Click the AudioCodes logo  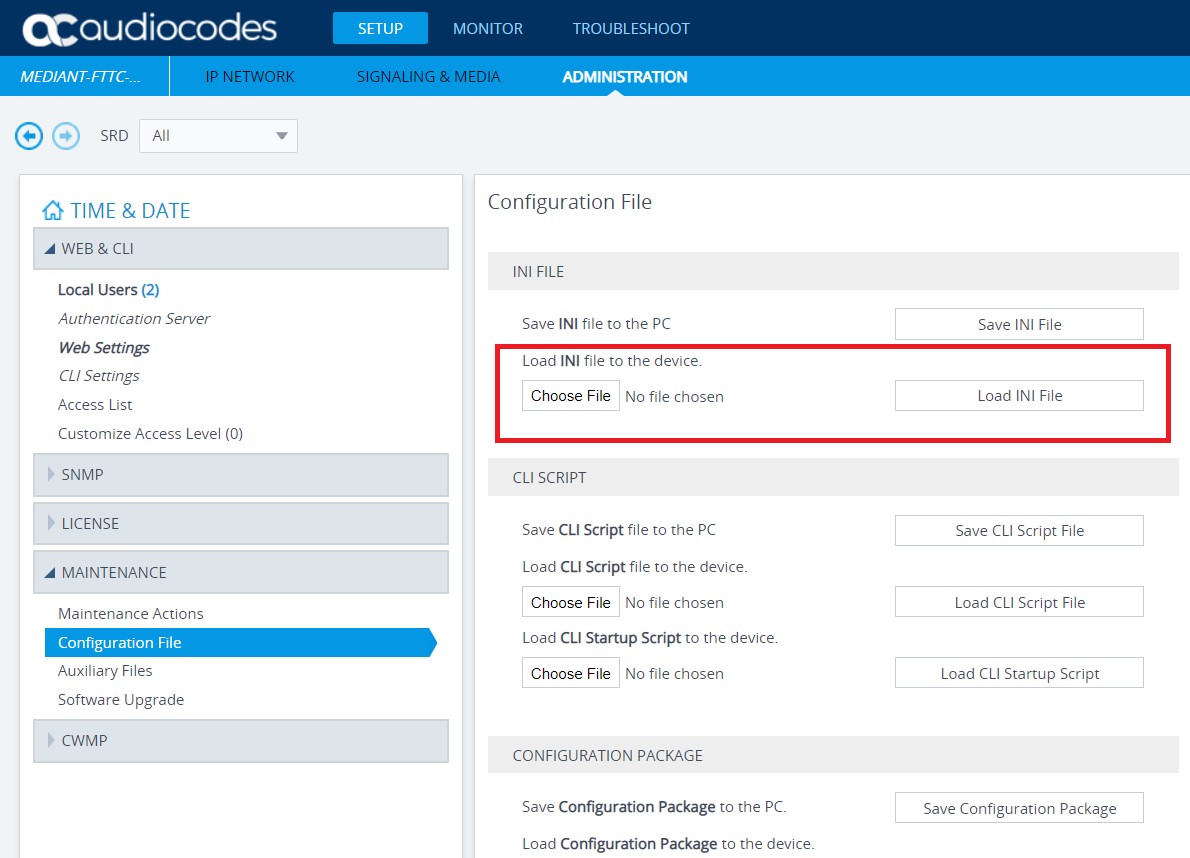(x=150, y=29)
